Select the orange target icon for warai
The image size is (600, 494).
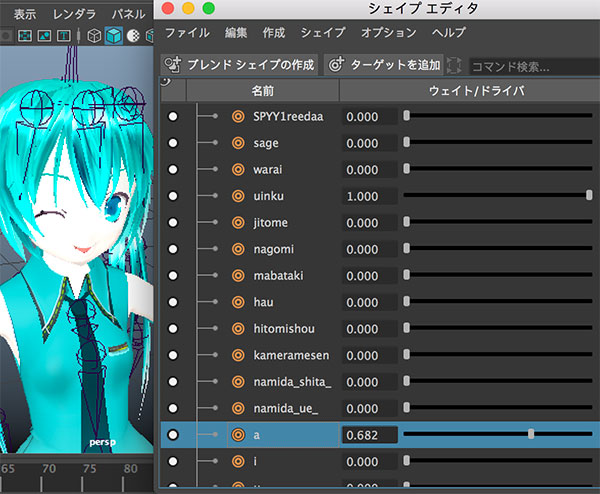pyautogui.click(x=238, y=170)
